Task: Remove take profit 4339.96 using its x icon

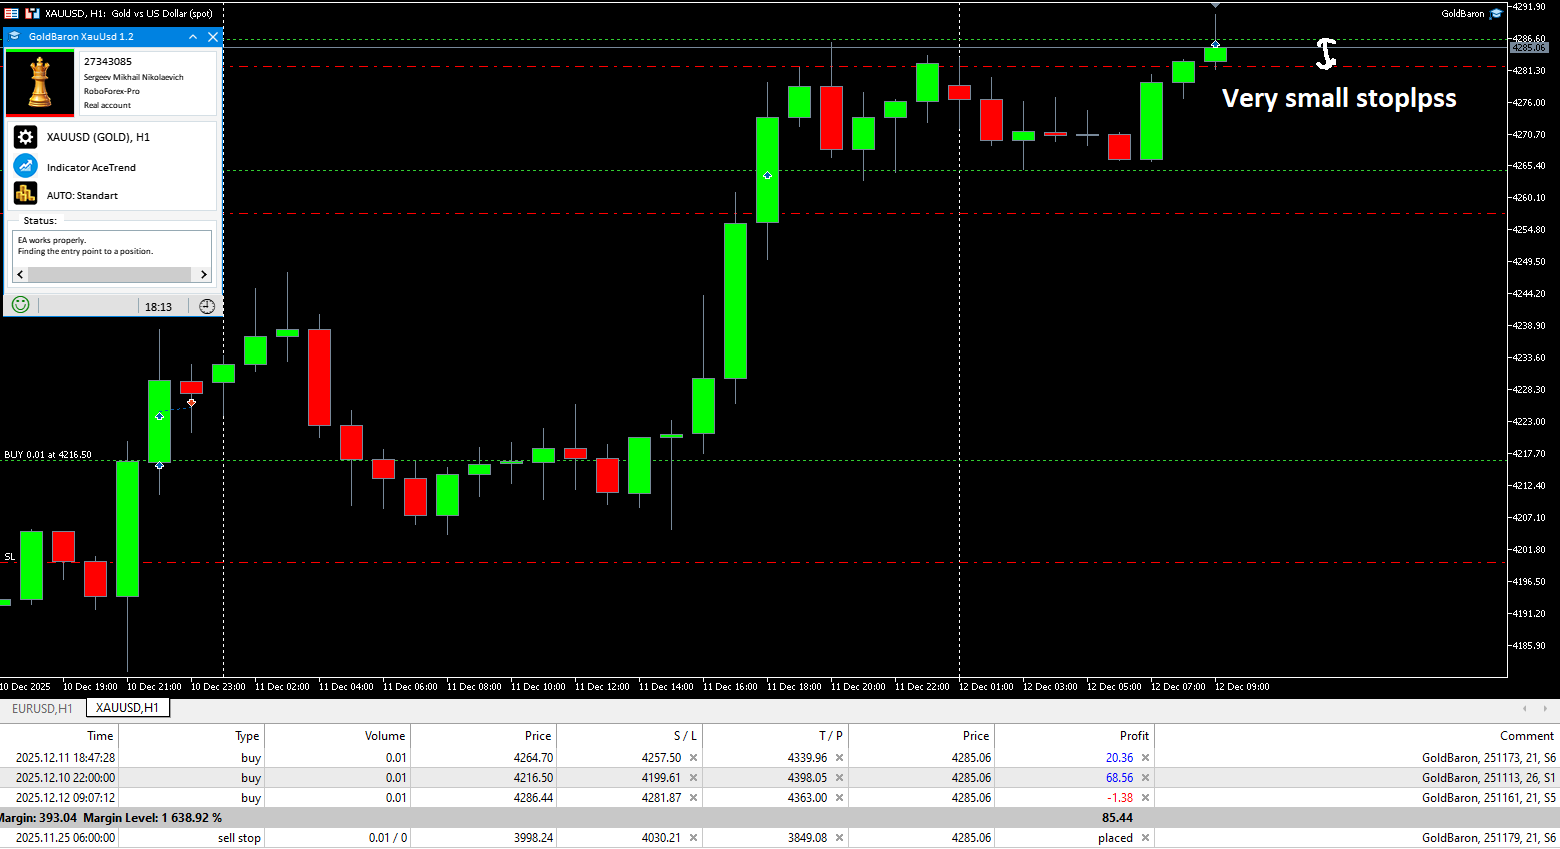Action: coord(839,758)
